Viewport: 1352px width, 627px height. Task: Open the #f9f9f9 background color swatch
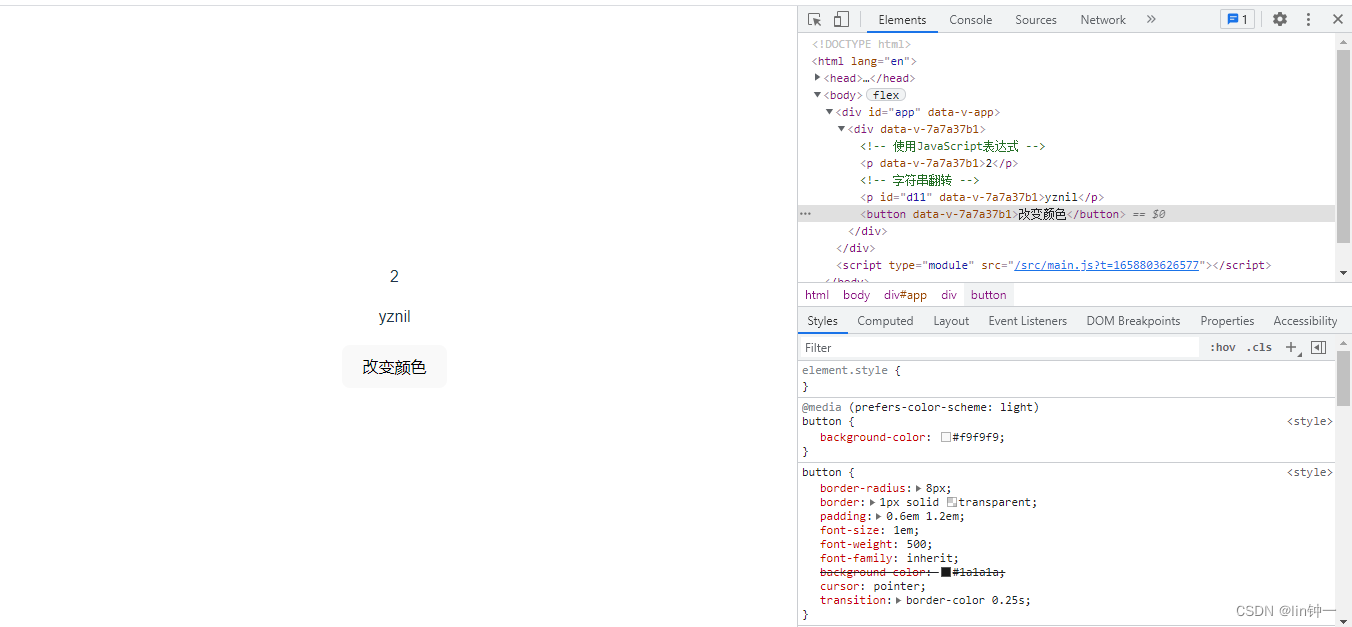tap(946, 437)
